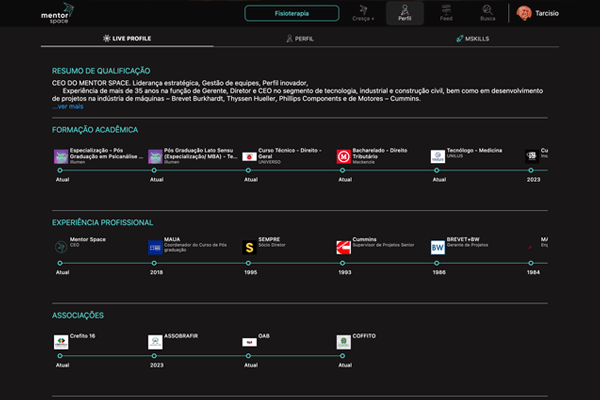Click the OAB association logo
Screen dimensions: 600x400
pyautogui.click(x=249, y=342)
